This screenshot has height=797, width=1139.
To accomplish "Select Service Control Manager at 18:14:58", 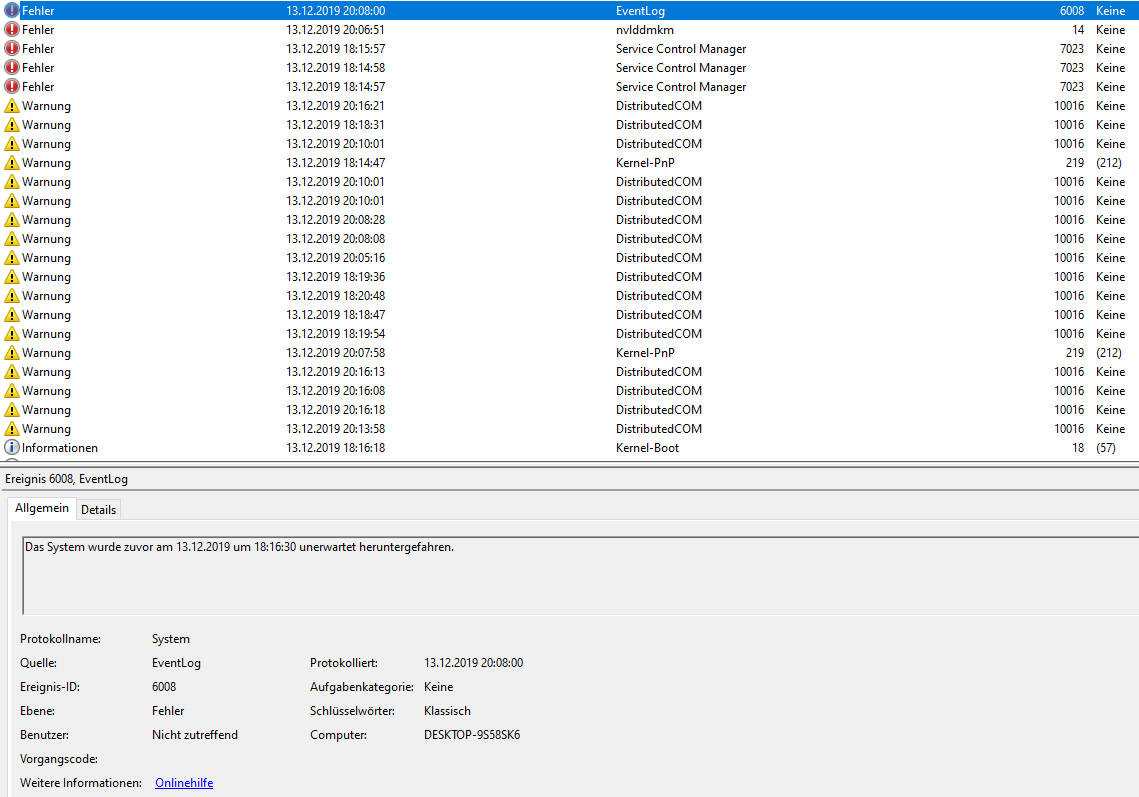I will click(x=681, y=68).
